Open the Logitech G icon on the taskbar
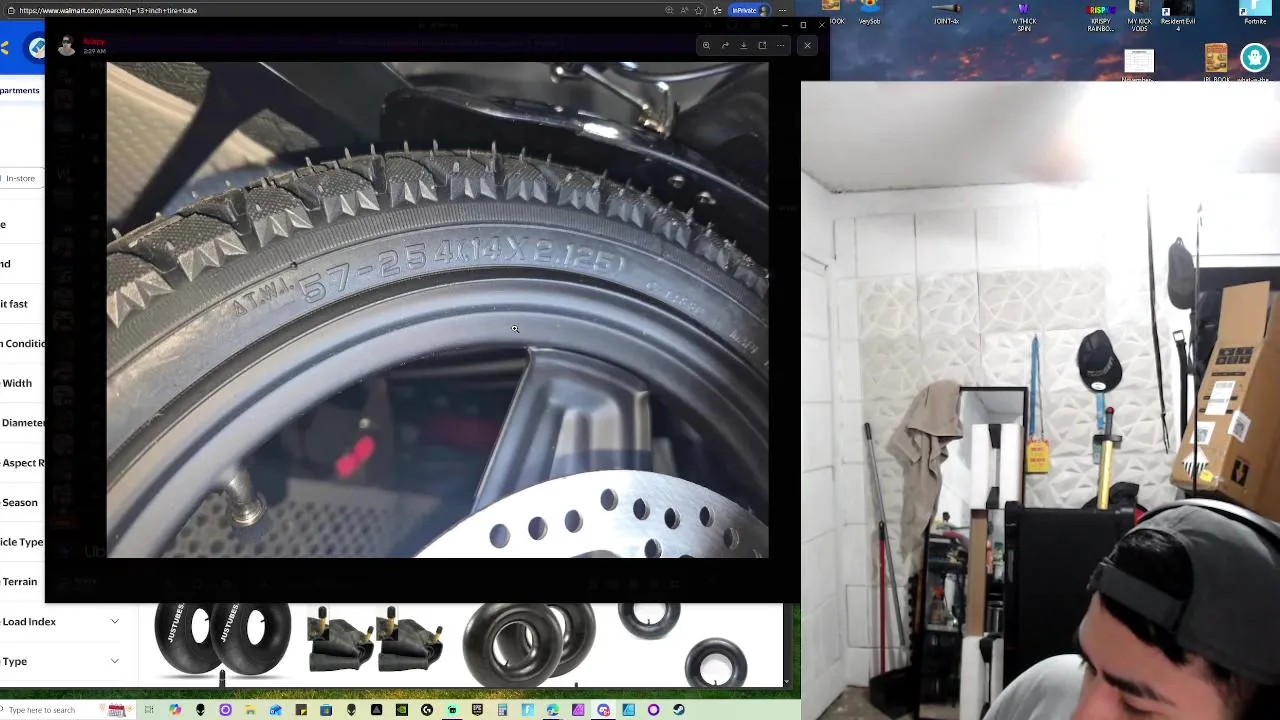1280x720 pixels. 427,710
